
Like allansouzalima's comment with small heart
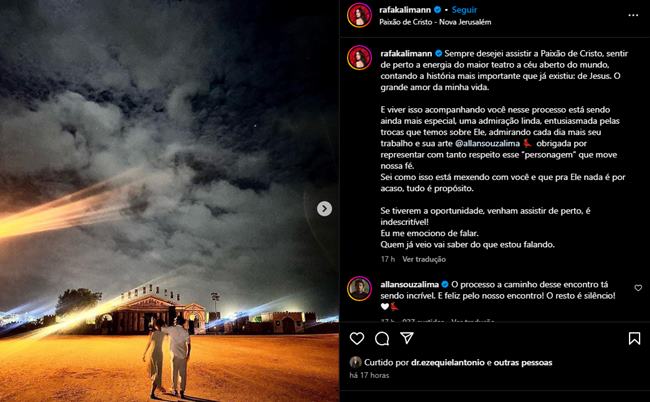[x=638, y=288]
